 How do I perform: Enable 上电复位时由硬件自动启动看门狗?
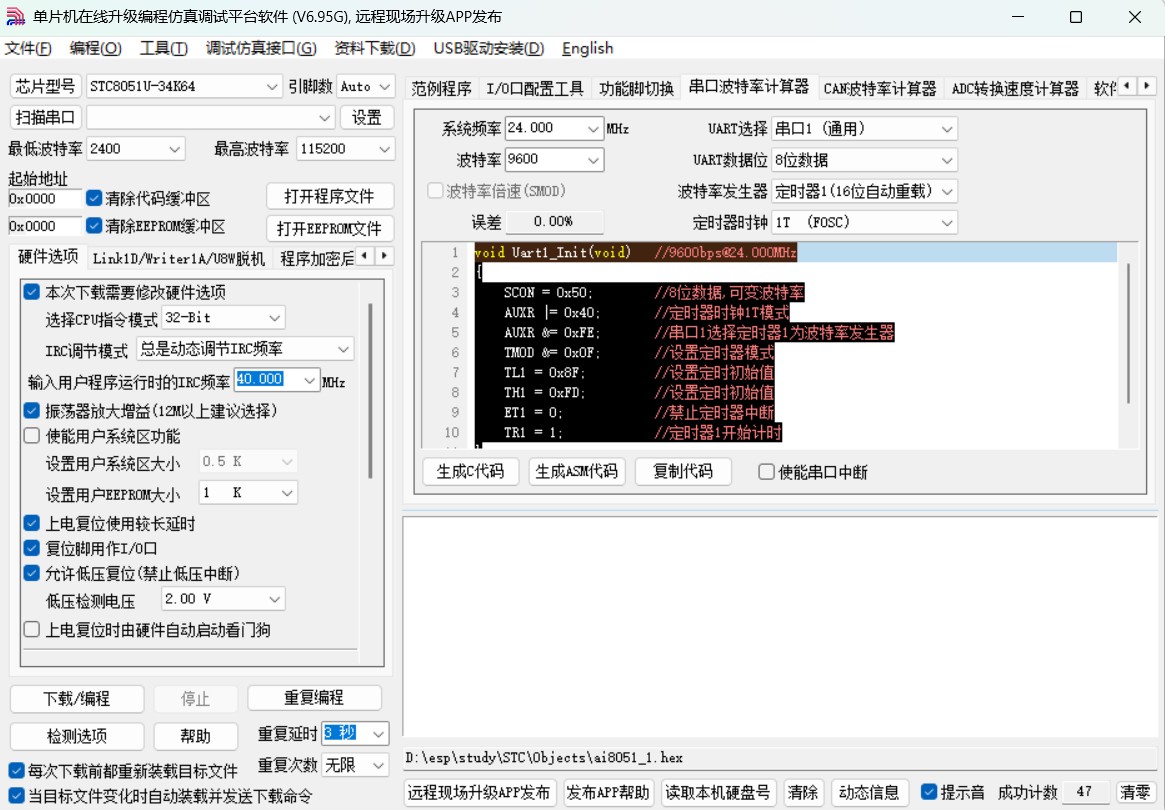(x=32, y=629)
